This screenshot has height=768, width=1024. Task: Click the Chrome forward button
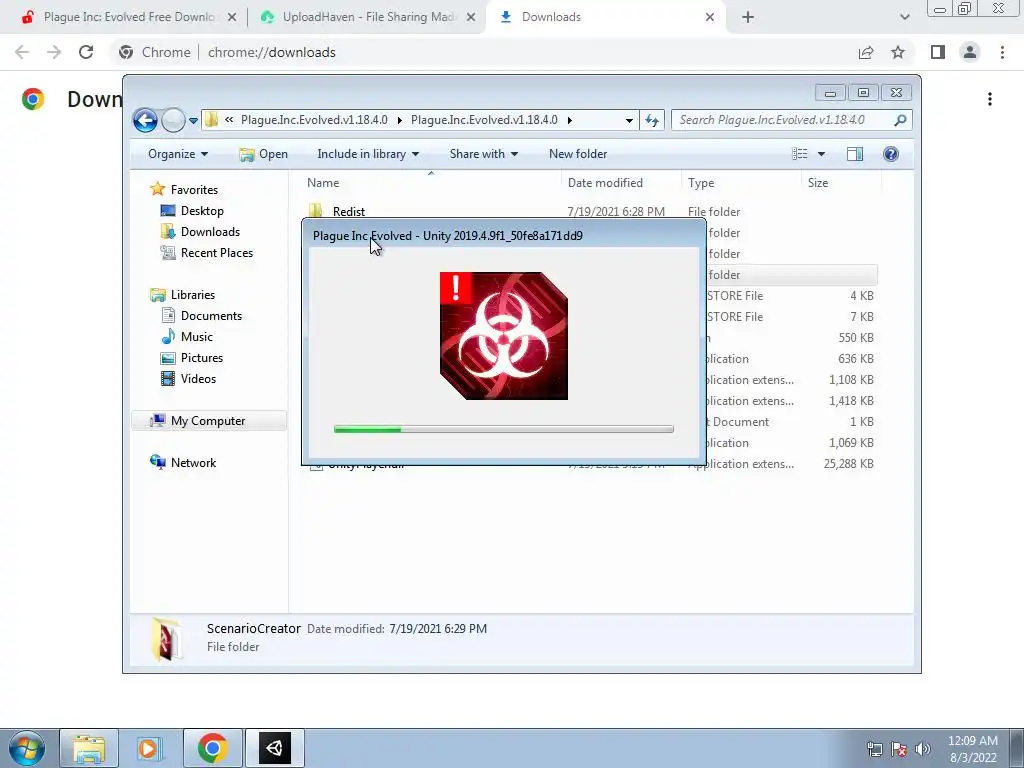click(x=54, y=52)
